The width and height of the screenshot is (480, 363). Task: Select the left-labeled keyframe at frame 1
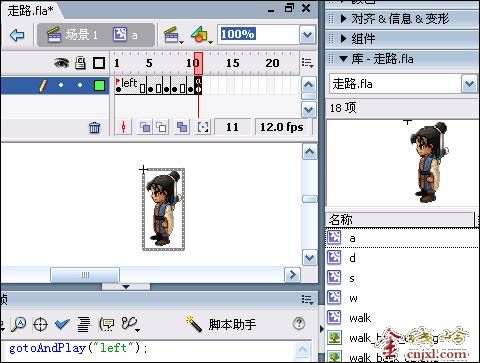tap(118, 85)
